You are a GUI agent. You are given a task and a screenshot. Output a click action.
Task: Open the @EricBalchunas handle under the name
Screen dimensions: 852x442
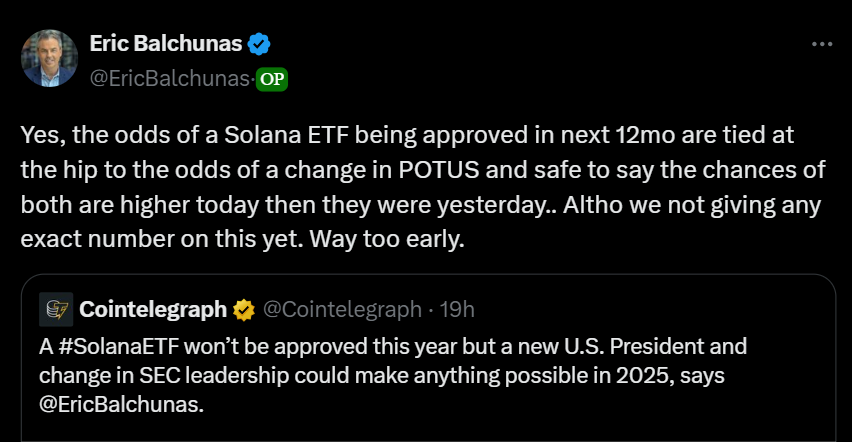pos(170,79)
